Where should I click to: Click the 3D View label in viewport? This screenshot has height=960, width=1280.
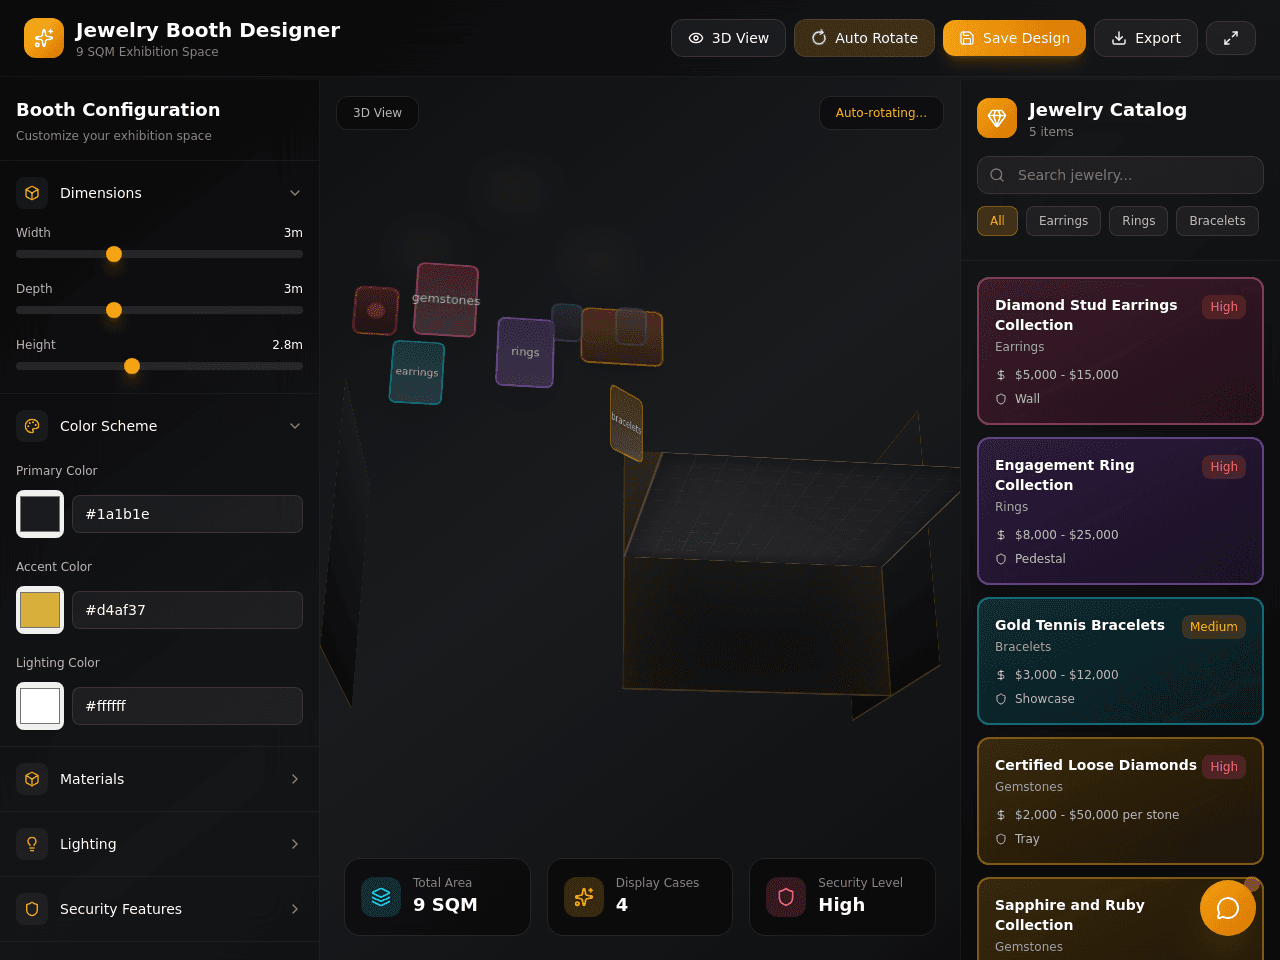pos(377,113)
